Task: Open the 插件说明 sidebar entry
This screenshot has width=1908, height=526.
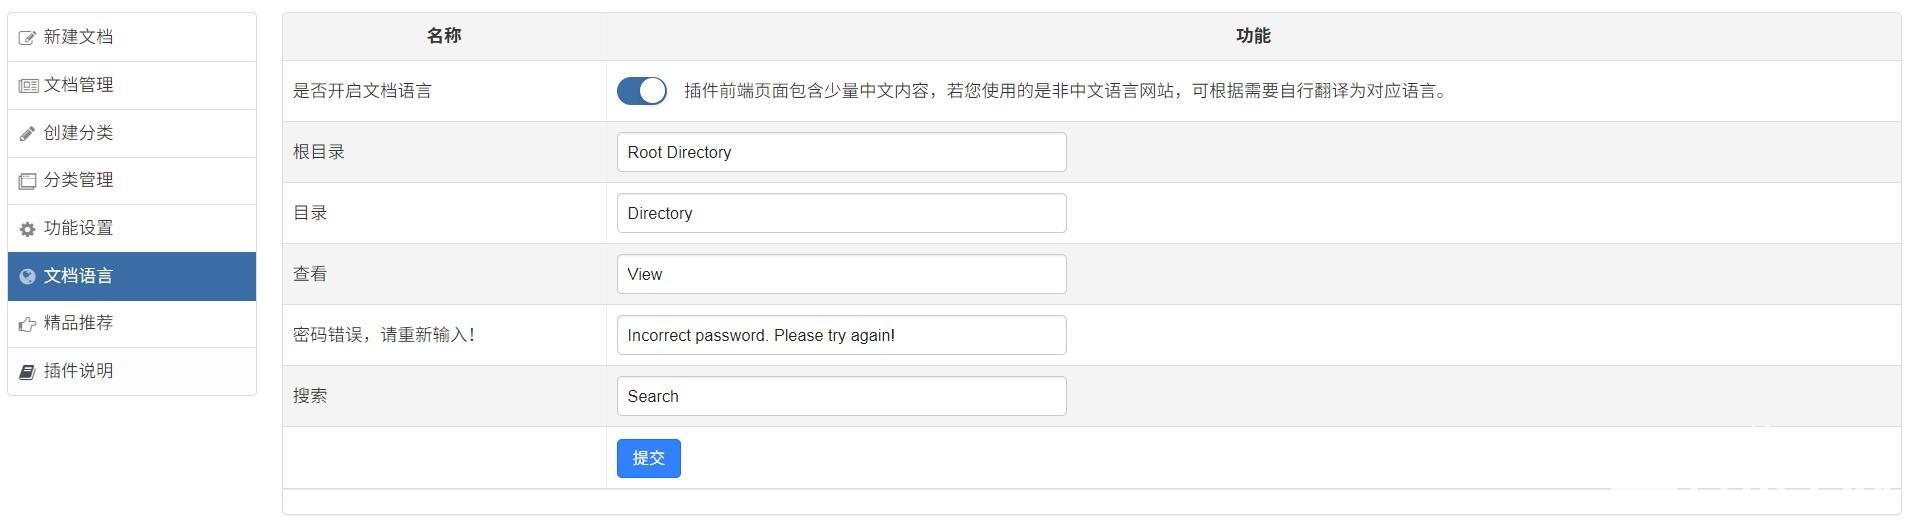Action: pyautogui.click(x=132, y=371)
